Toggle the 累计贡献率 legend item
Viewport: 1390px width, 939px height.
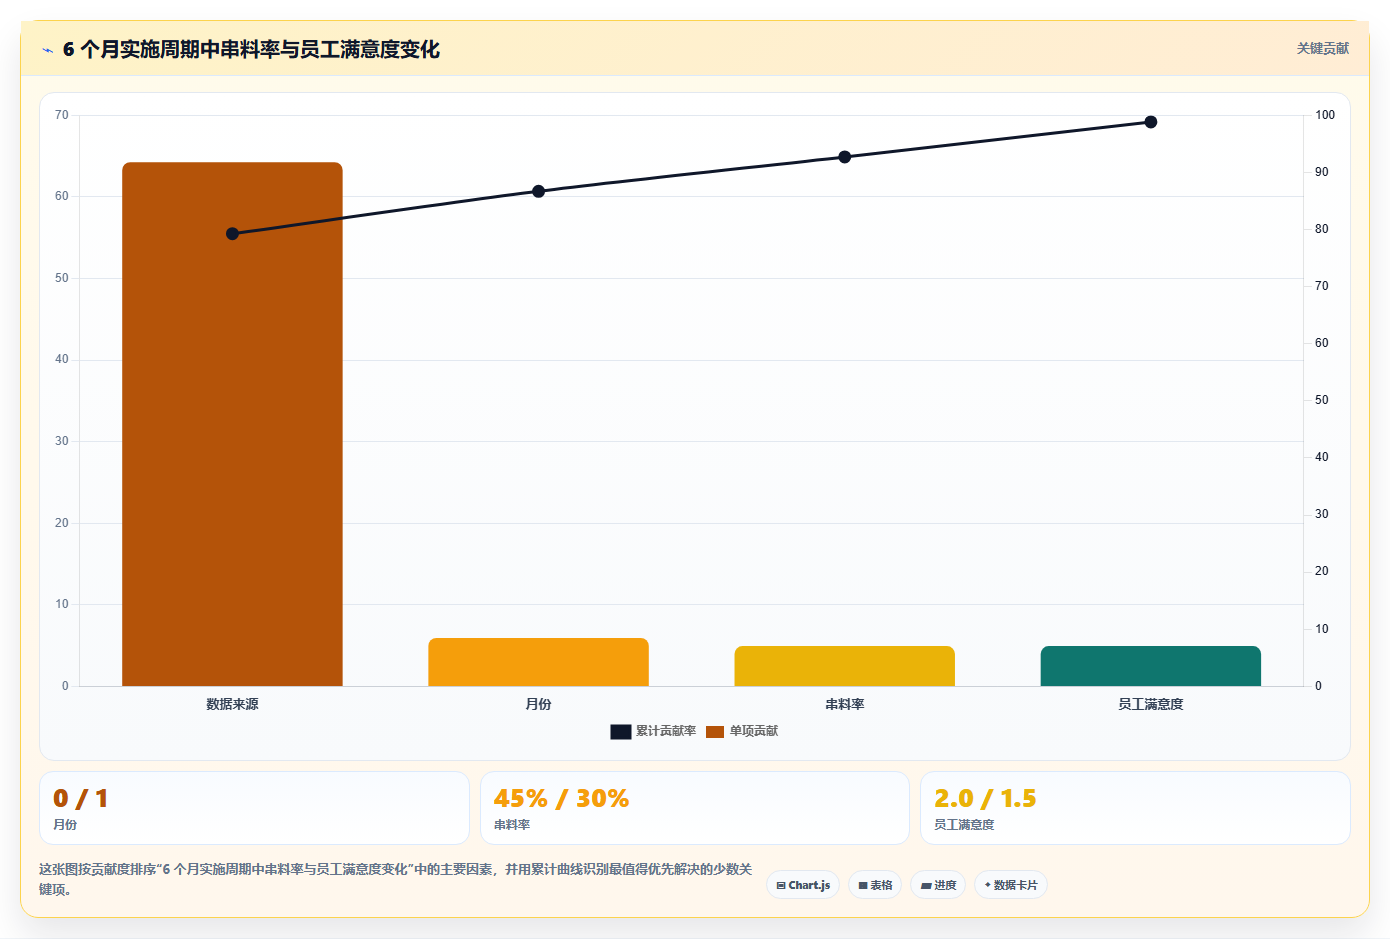coord(653,731)
